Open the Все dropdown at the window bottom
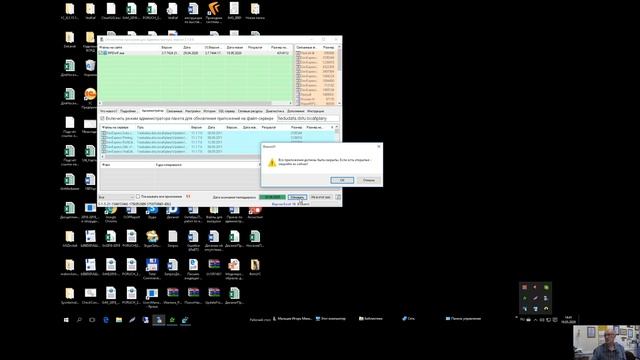The height and width of the screenshot is (360, 640). pyautogui.click(x=116, y=197)
